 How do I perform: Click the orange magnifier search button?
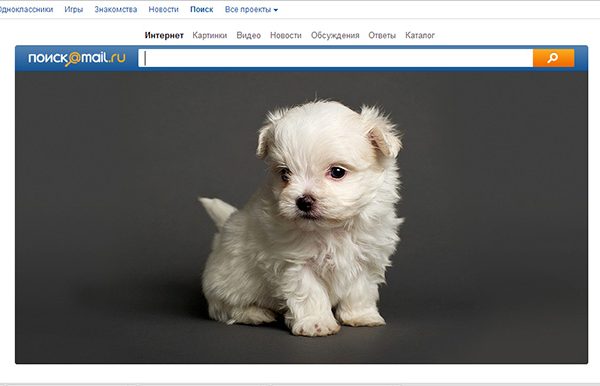click(x=553, y=58)
